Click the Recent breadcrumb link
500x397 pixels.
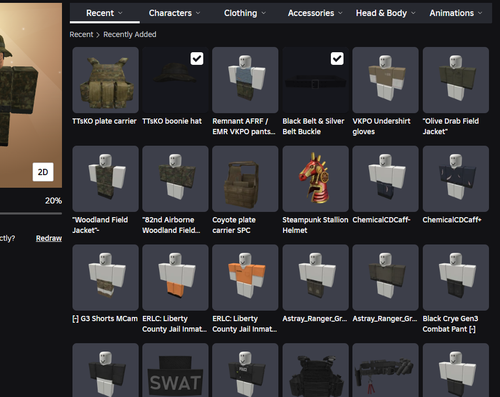click(x=81, y=34)
